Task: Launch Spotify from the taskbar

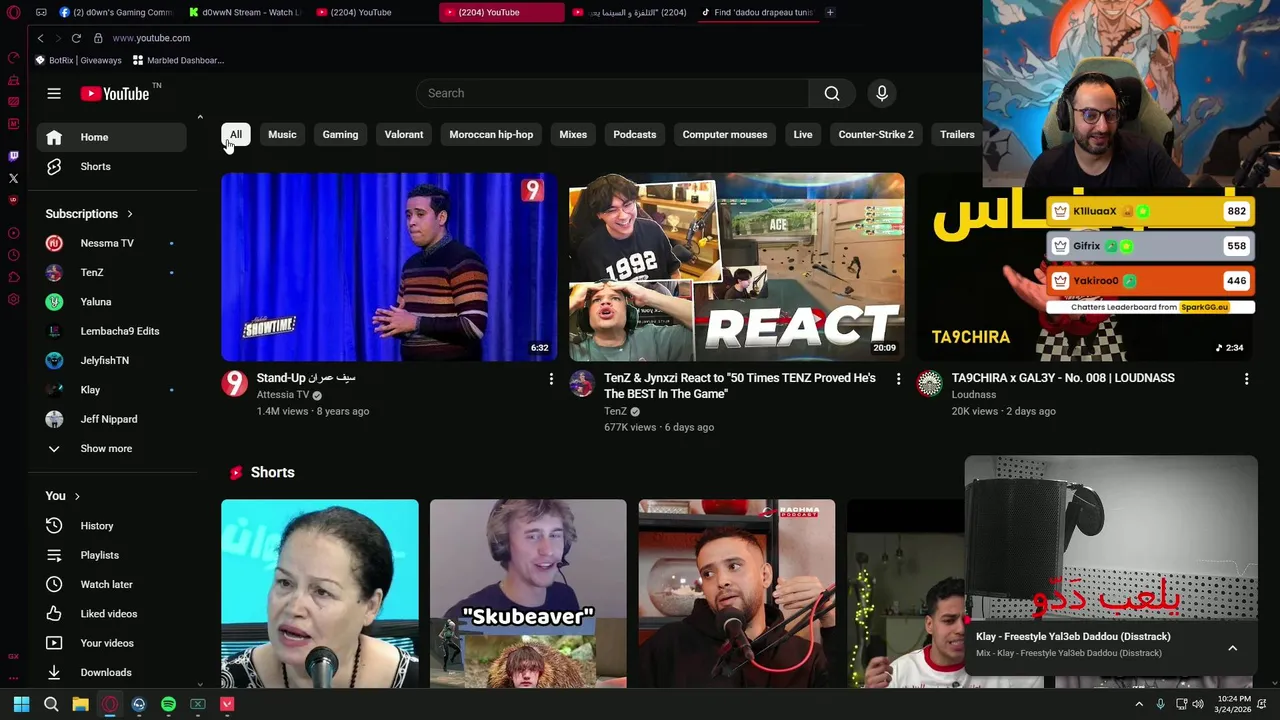Action: pos(168,704)
